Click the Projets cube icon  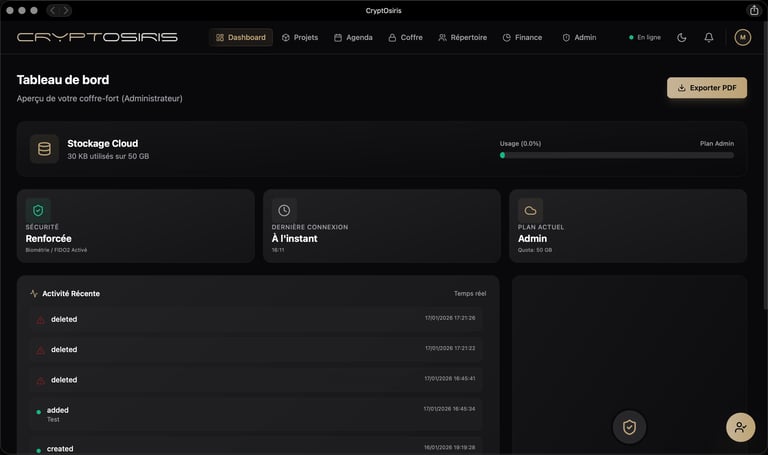coord(286,37)
